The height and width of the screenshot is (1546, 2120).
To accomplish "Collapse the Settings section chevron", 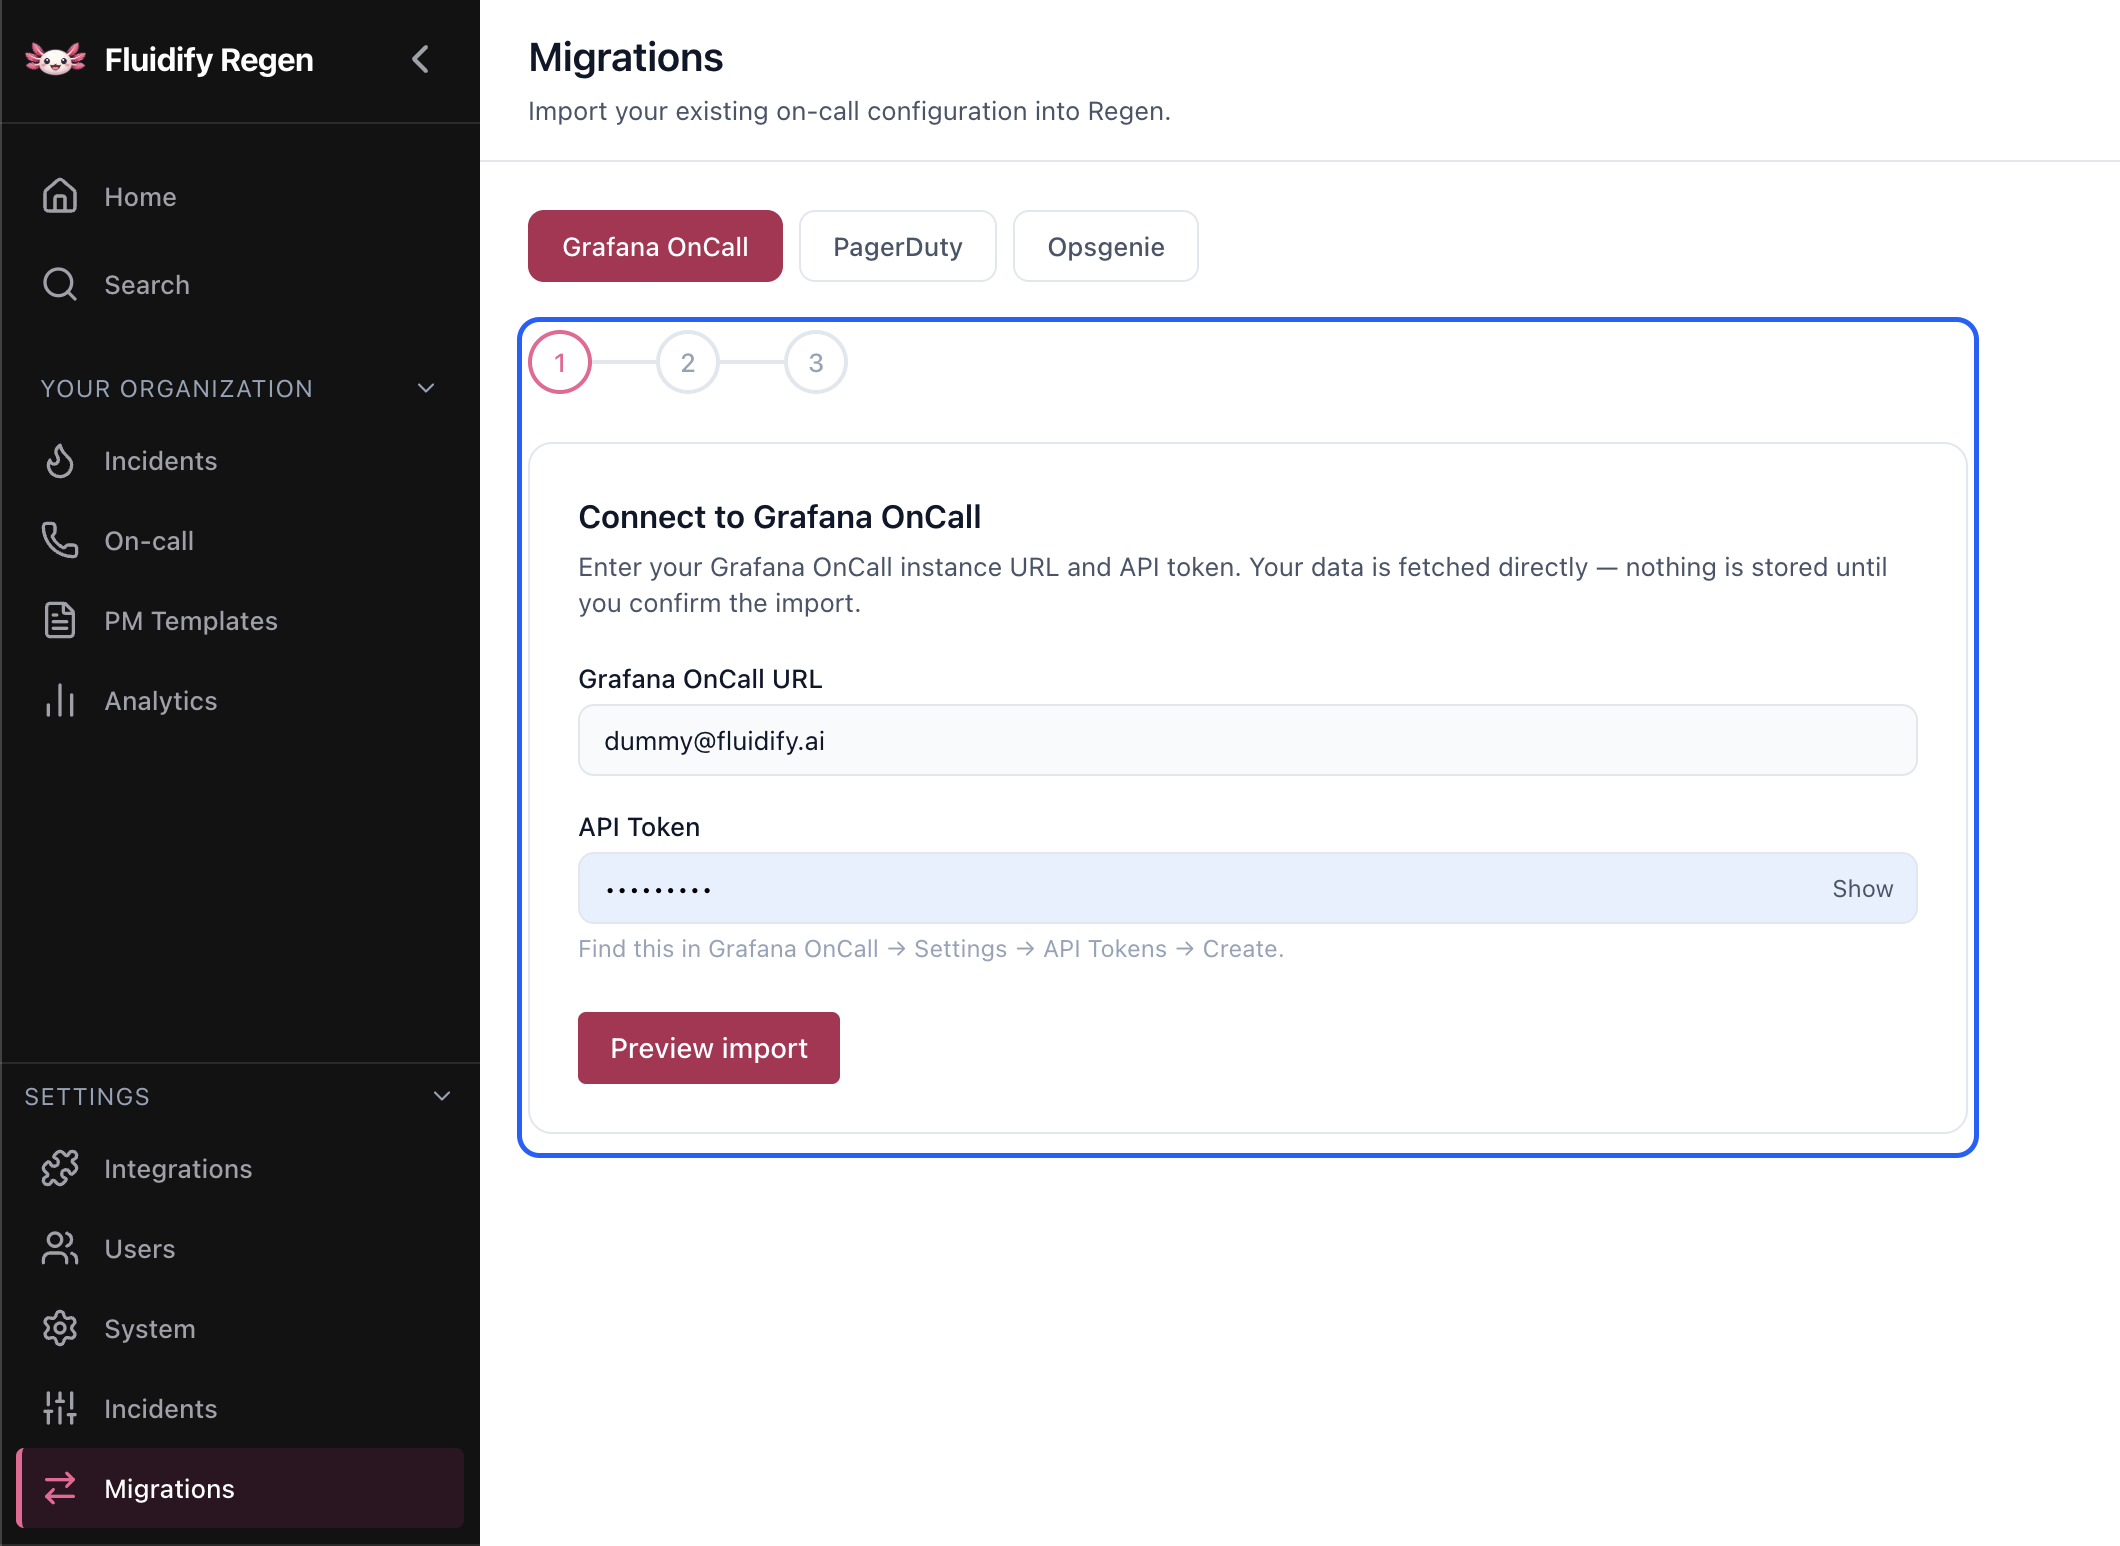I will [x=442, y=1096].
